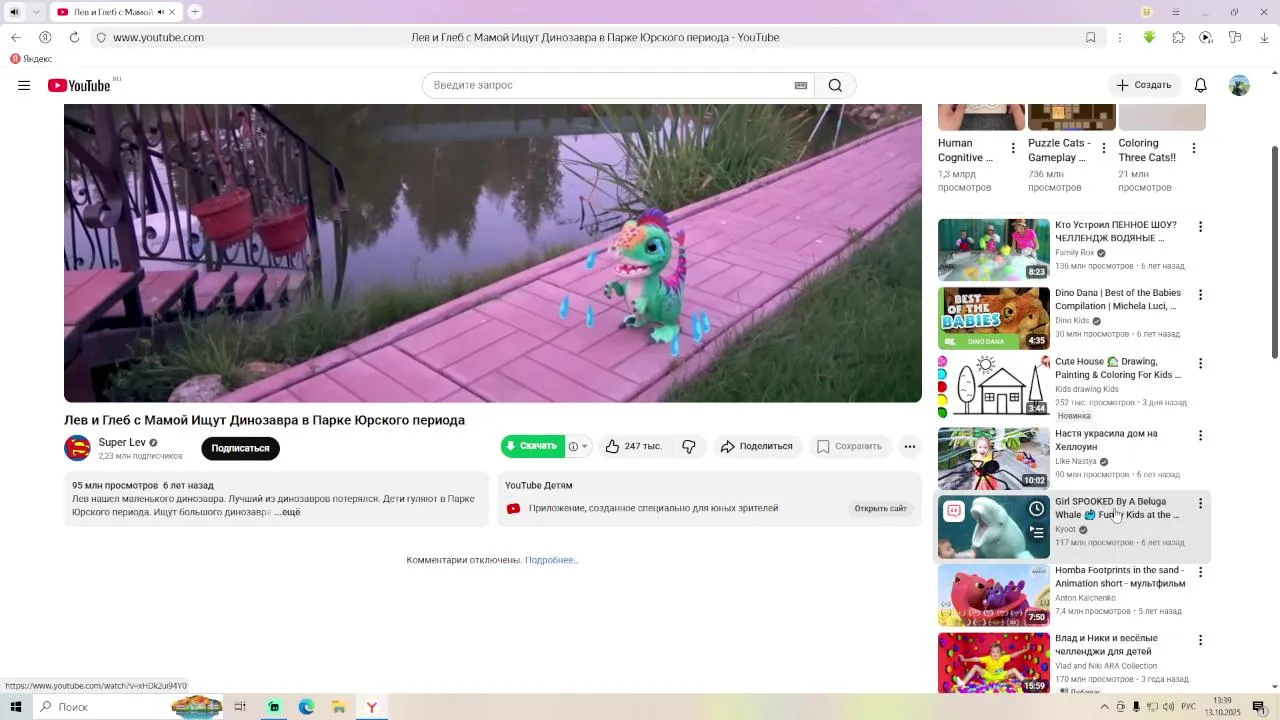
Task: Reload the page in browser
Action: (x=74, y=37)
